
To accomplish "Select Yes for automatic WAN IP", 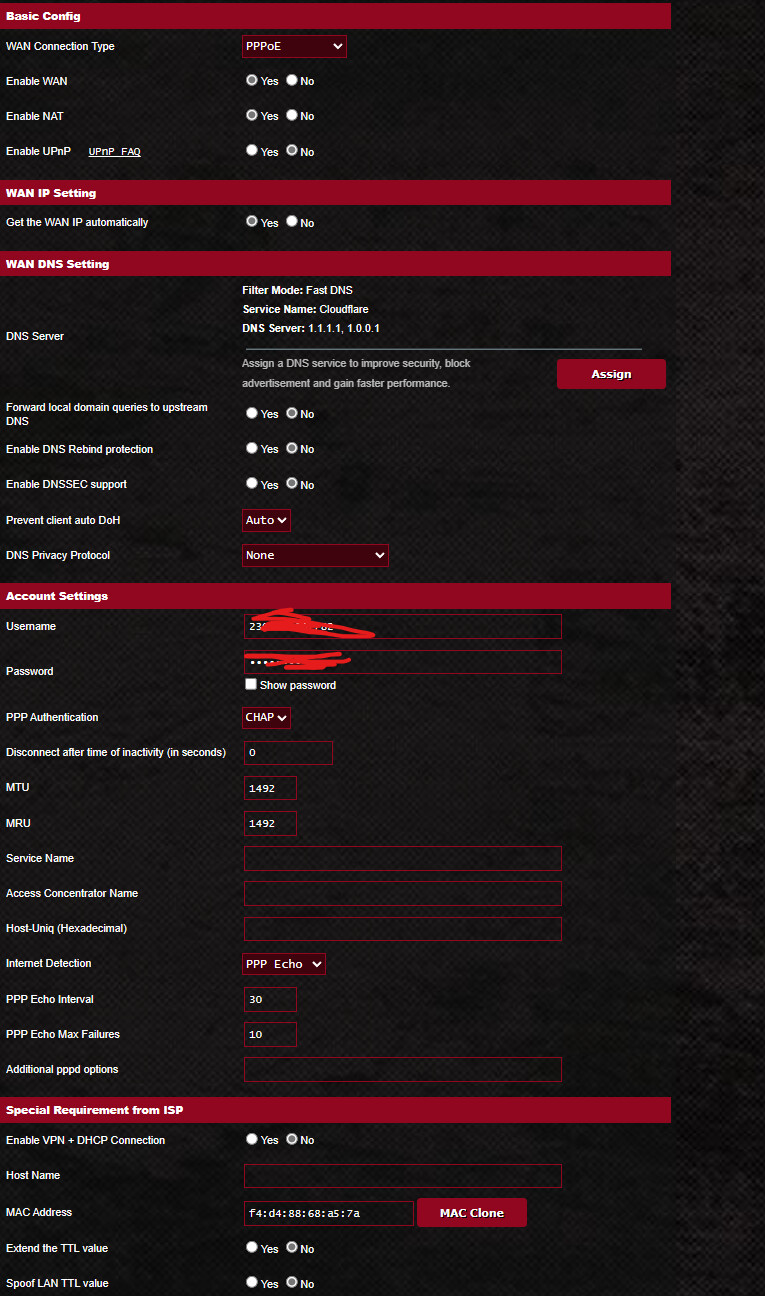I will [x=252, y=221].
